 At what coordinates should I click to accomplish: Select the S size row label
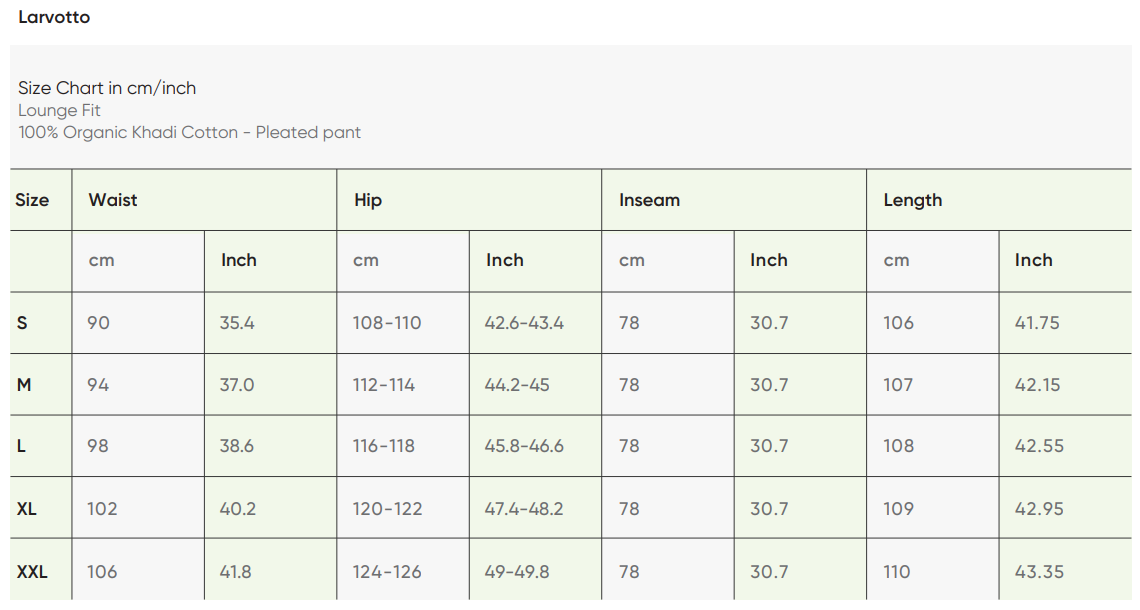pos(23,323)
